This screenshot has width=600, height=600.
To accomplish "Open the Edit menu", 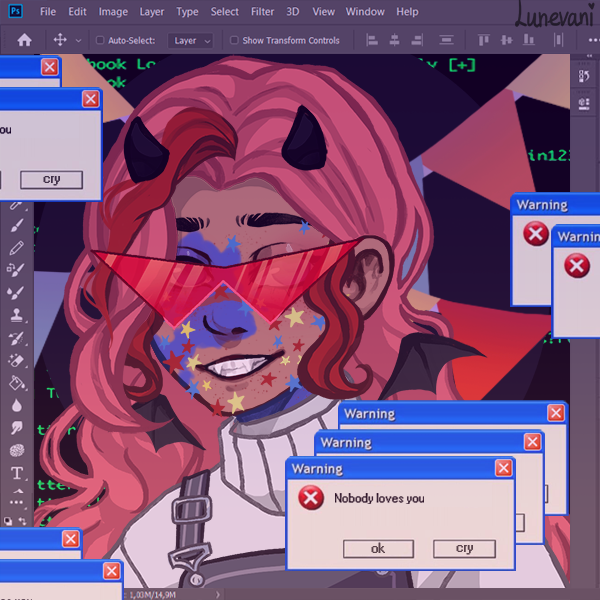I will [x=77, y=12].
